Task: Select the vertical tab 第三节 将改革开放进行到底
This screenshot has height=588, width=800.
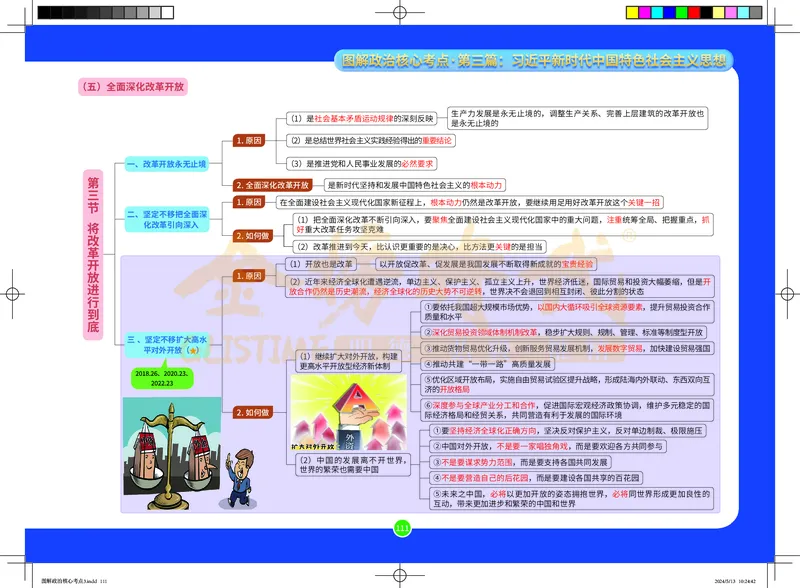Action: click(x=91, y=250)
